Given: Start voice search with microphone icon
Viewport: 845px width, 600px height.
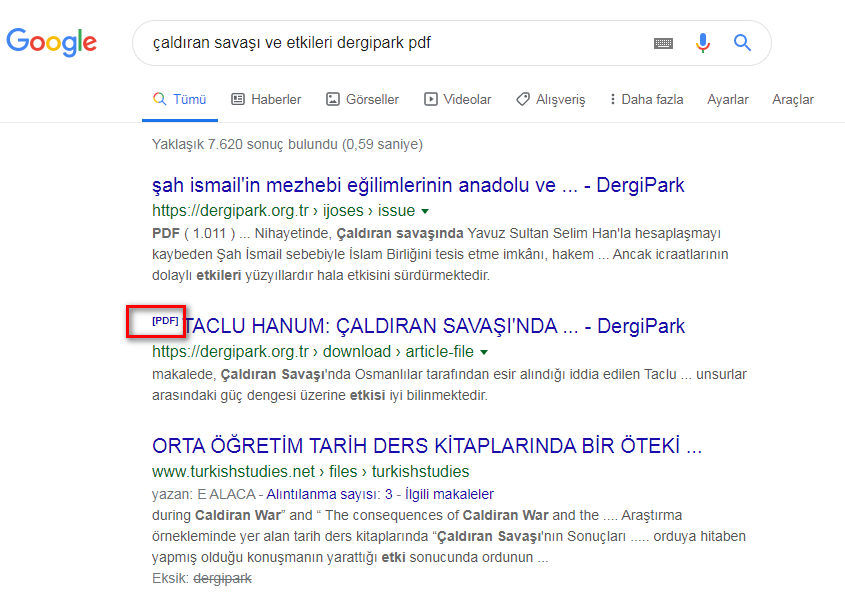Looking at the screenshot, I should coord(702,43).
